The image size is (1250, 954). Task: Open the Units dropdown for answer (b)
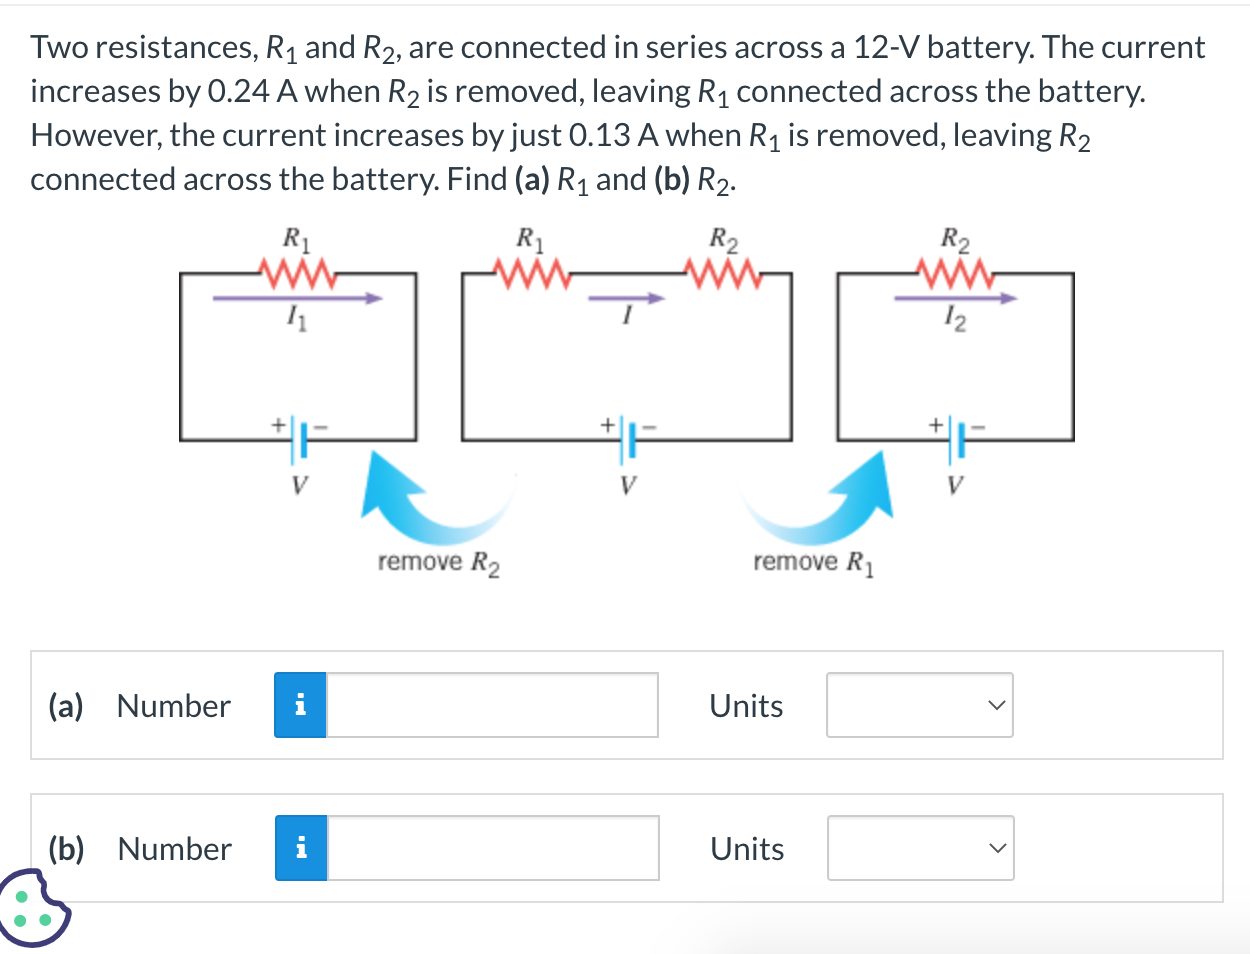920,848
